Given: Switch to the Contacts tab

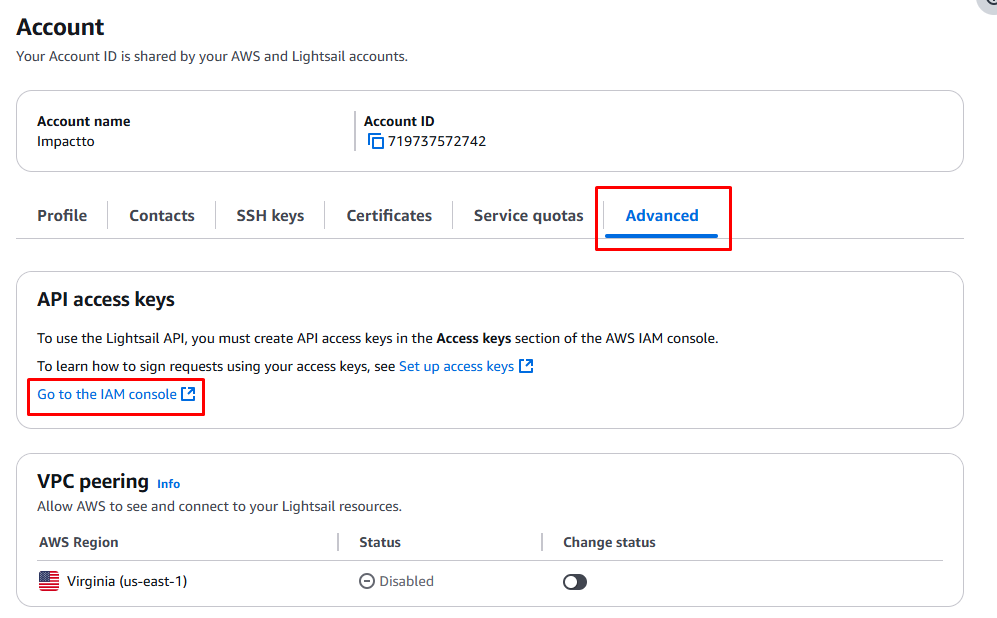Looking at the screenshot, I should coord(162,216).
